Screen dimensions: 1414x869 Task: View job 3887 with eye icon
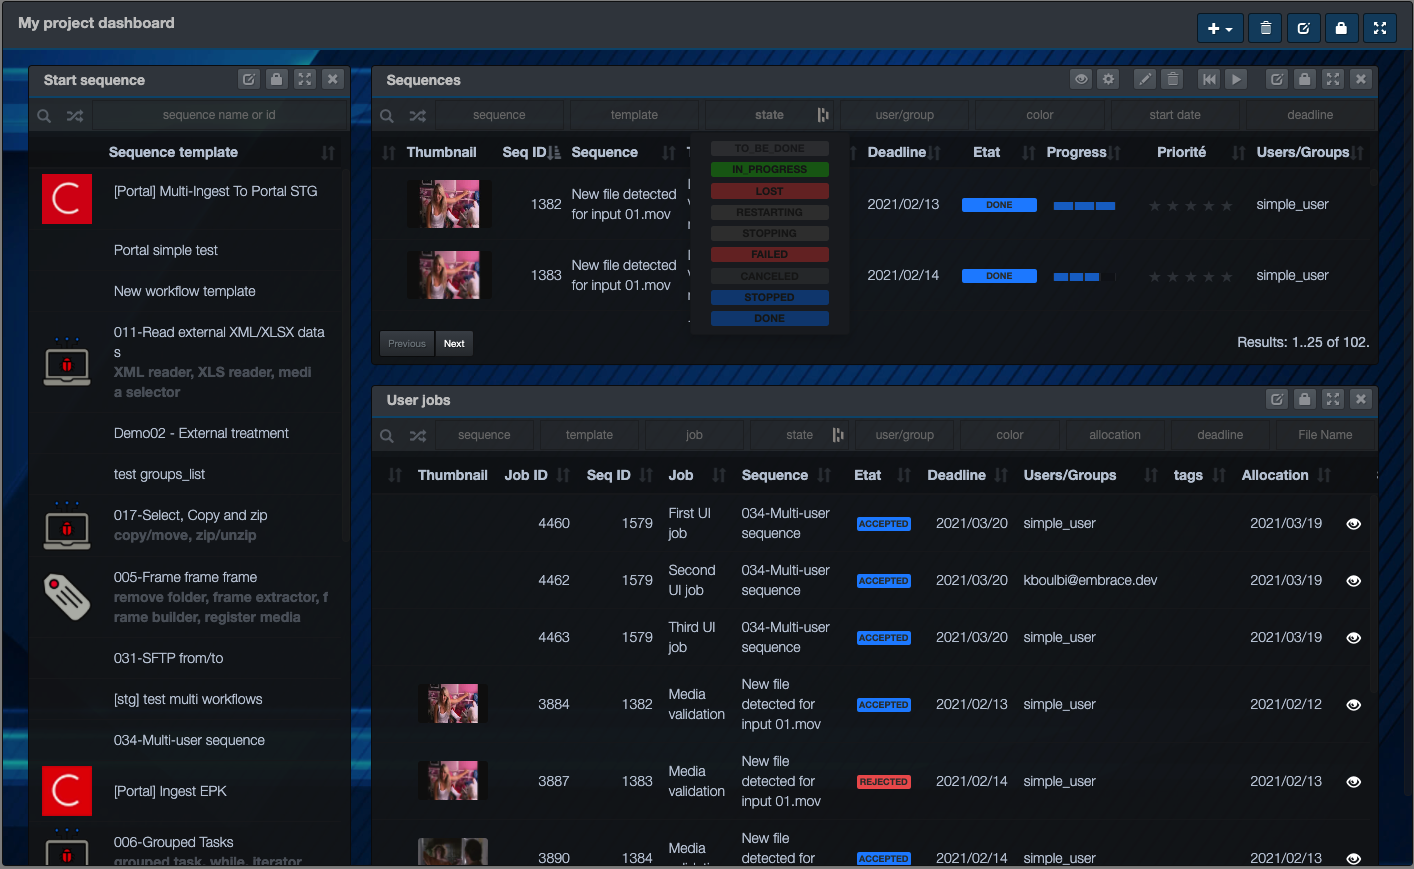click(1354, 782)
